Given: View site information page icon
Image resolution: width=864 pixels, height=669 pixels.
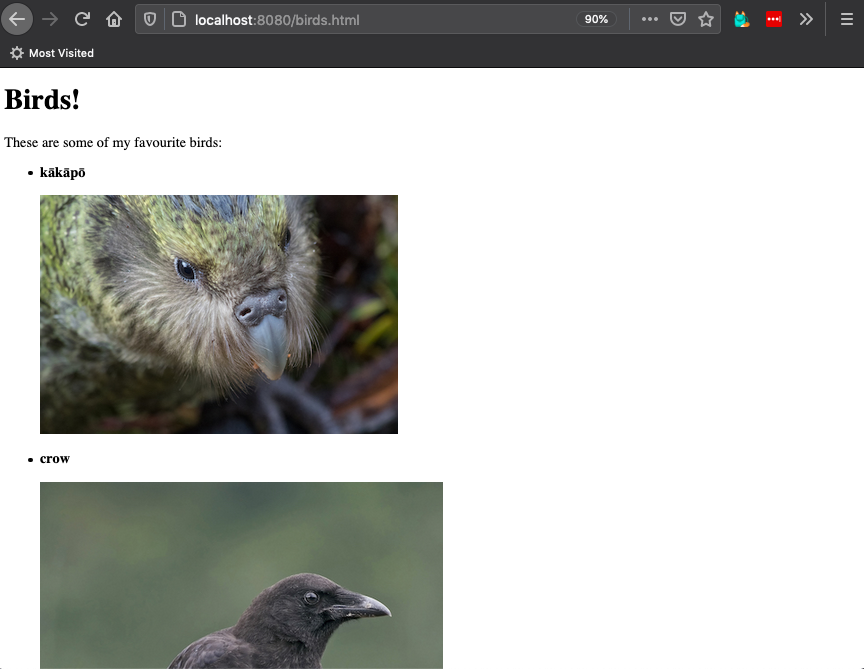Looking at the screenshot, I should click(x=179, y=19).
